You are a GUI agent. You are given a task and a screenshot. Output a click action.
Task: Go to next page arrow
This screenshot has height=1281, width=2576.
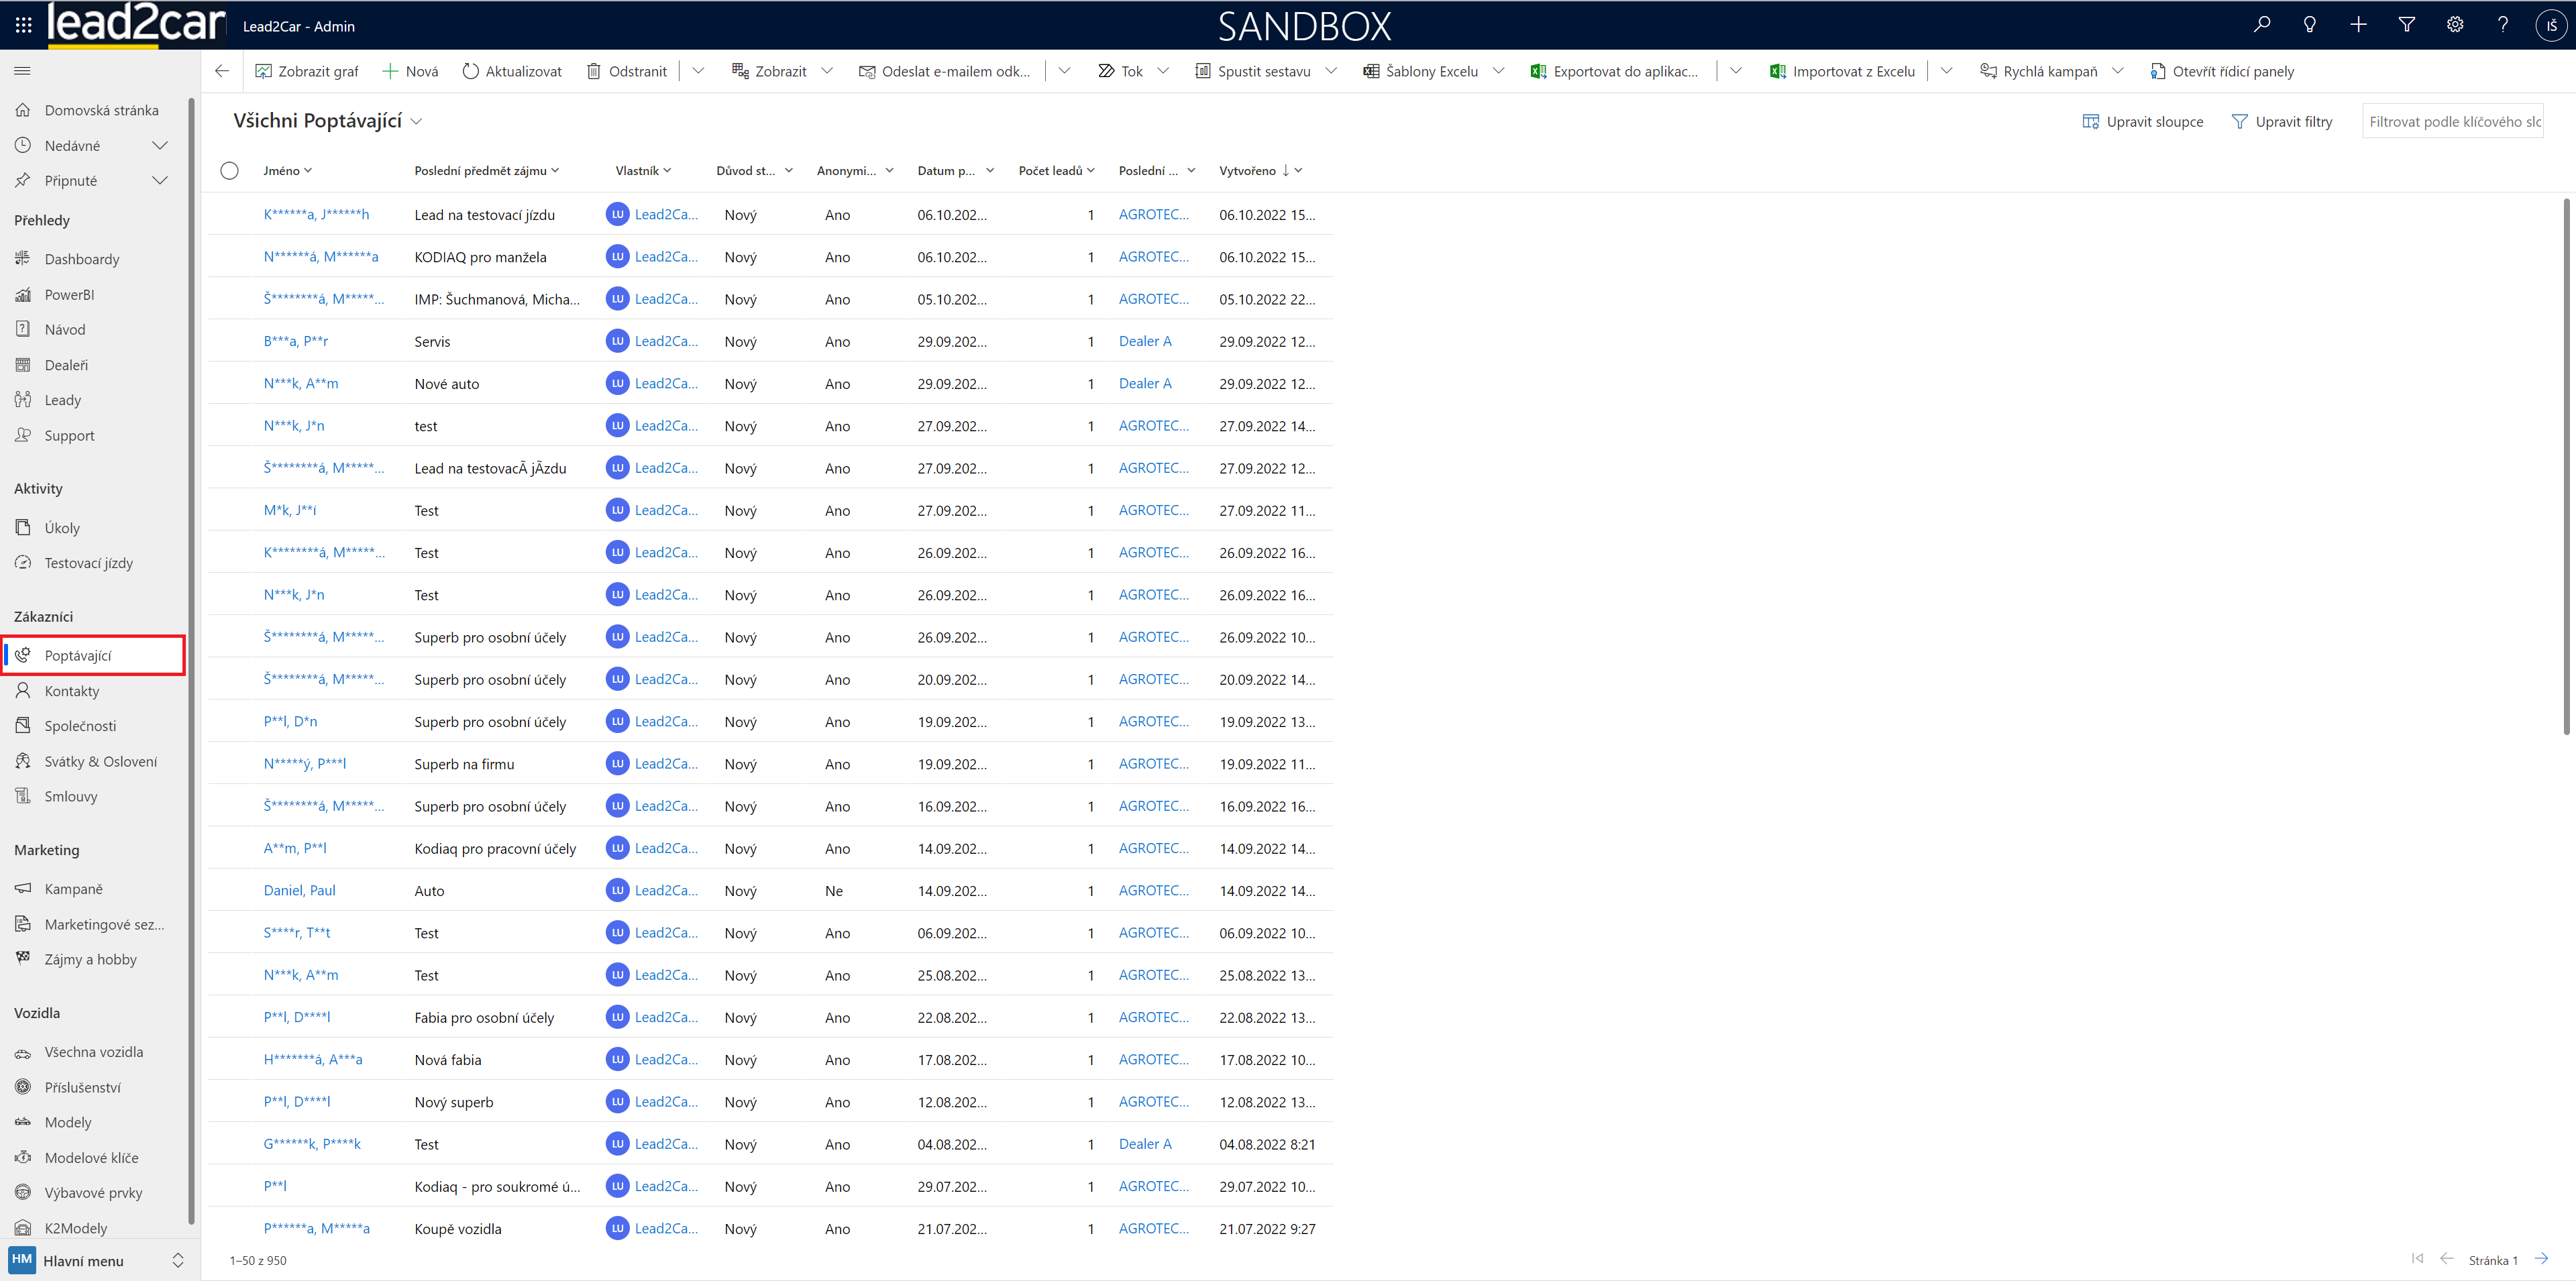pyautogui.click(x=2541, y=1259)
